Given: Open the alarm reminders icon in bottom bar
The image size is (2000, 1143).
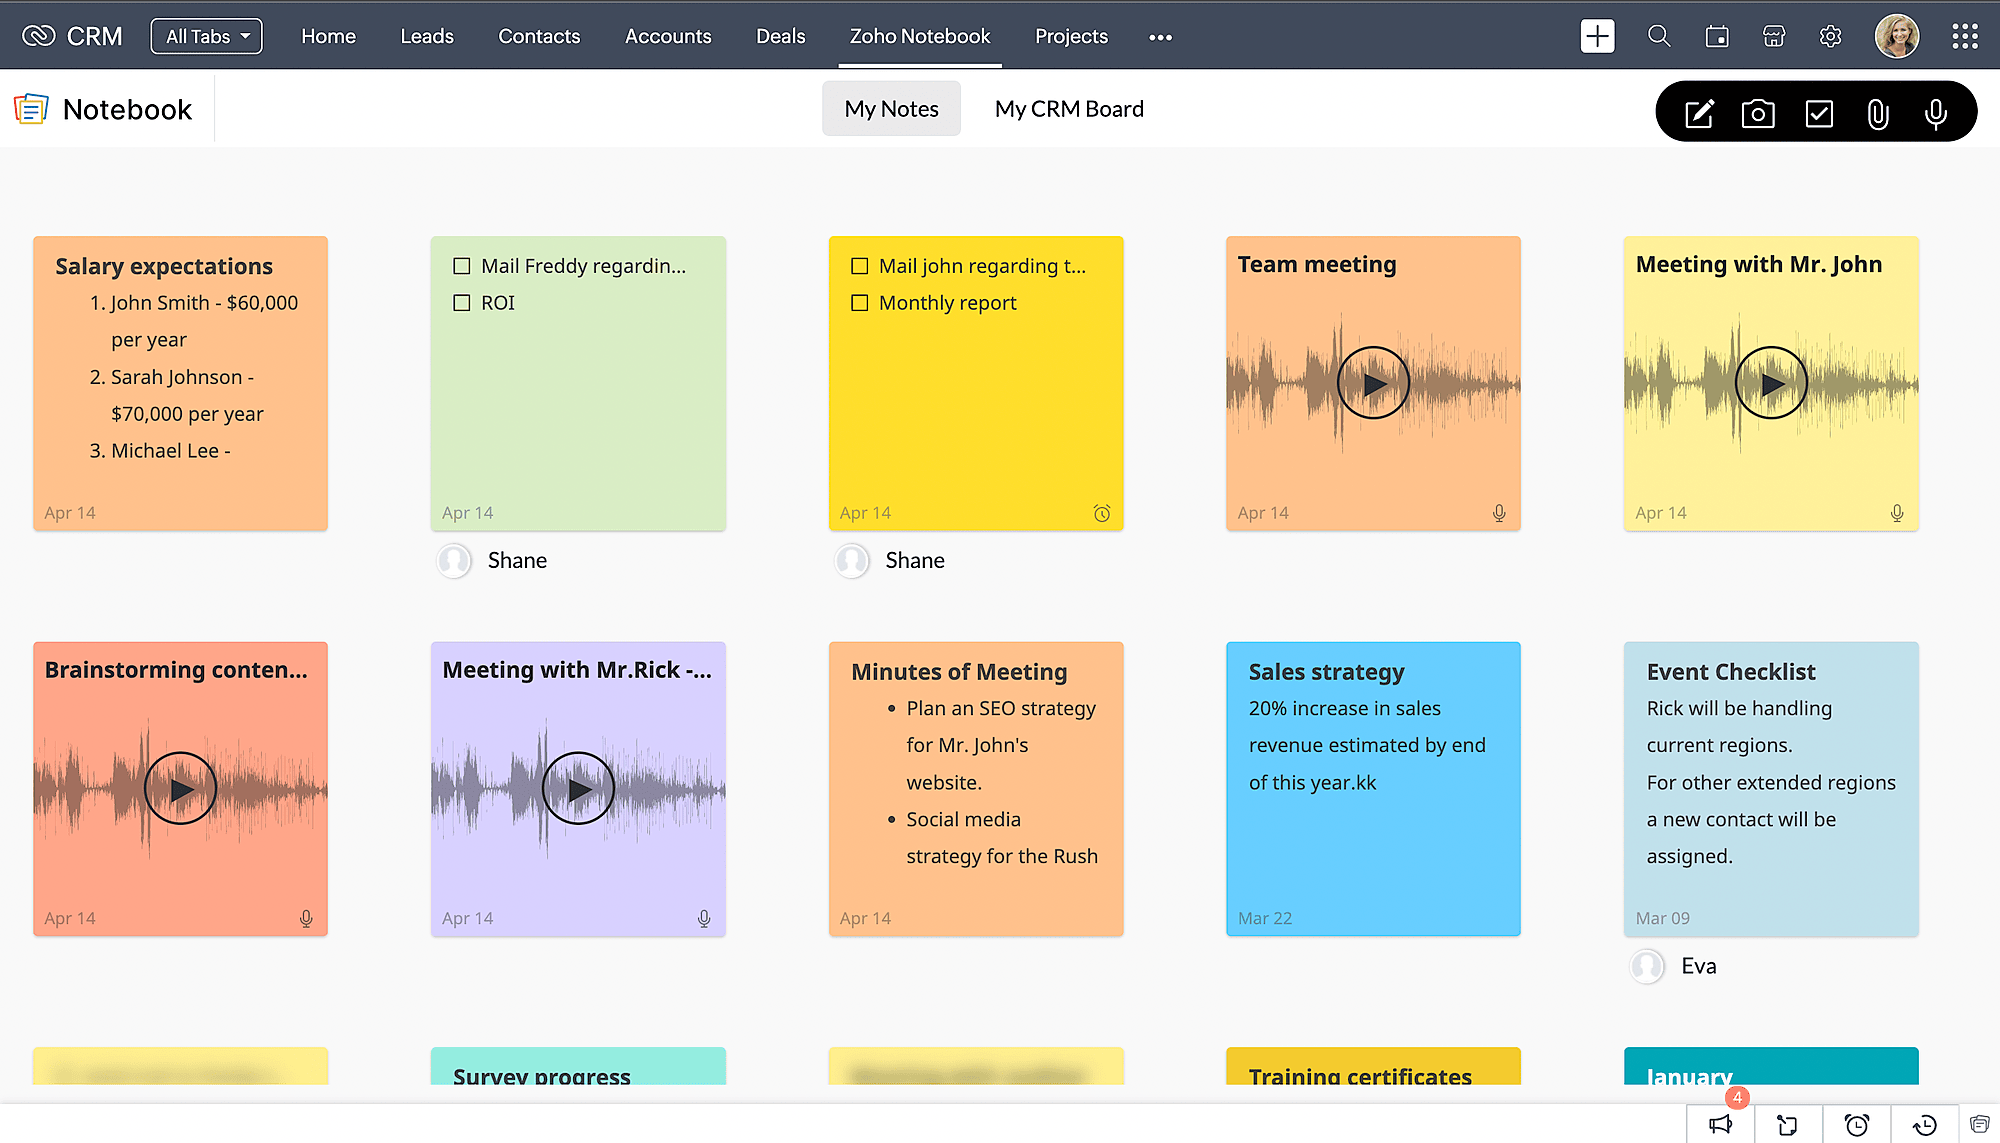Looking at the screenshot, I should coord(1856,1125).
